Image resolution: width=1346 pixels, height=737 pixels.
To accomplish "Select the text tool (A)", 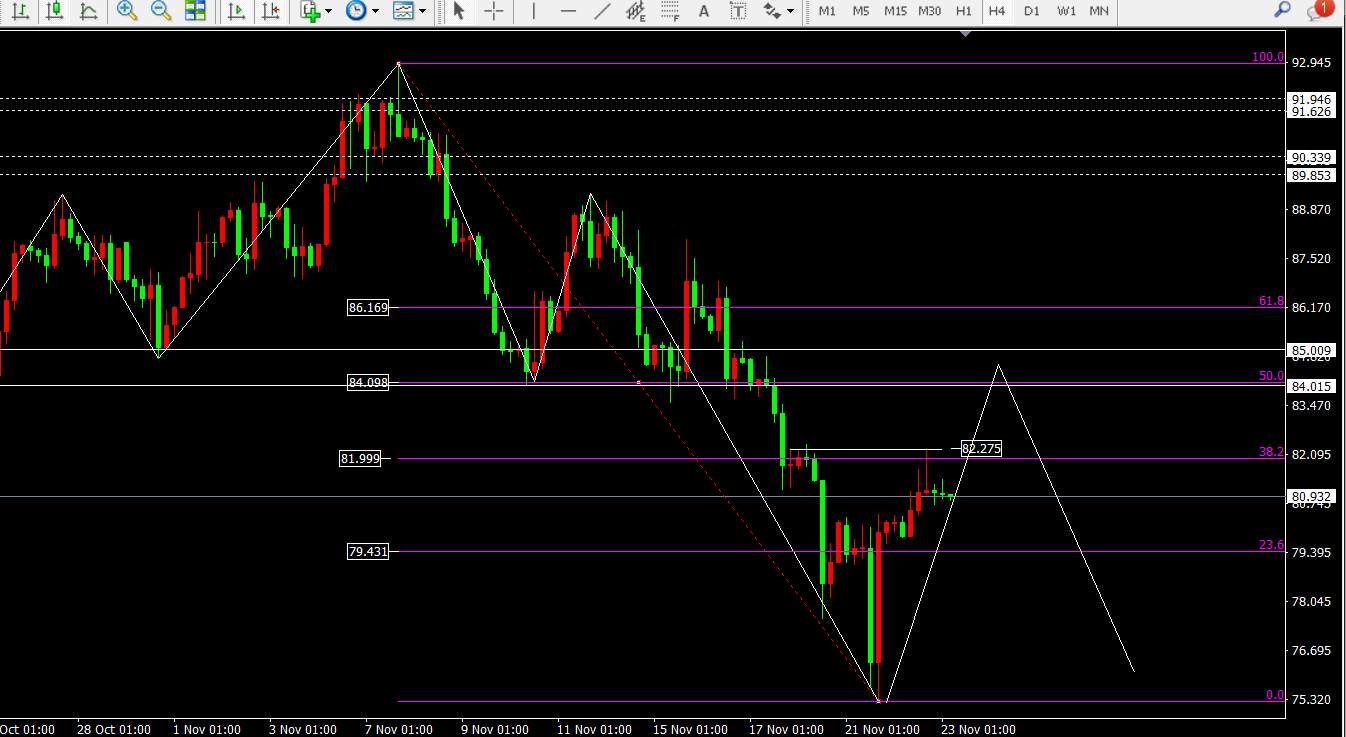I will coord(704,11).
